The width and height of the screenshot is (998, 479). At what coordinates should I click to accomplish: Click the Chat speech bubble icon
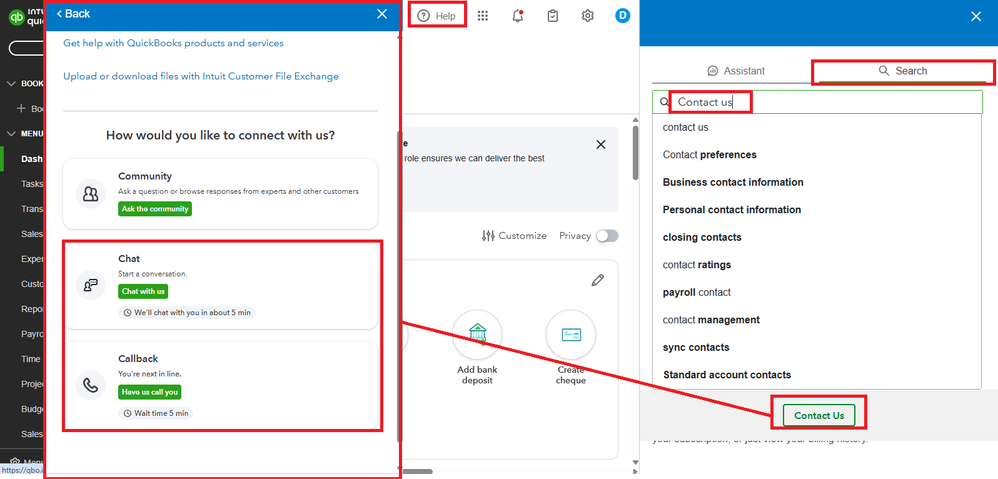pos(90,284)
